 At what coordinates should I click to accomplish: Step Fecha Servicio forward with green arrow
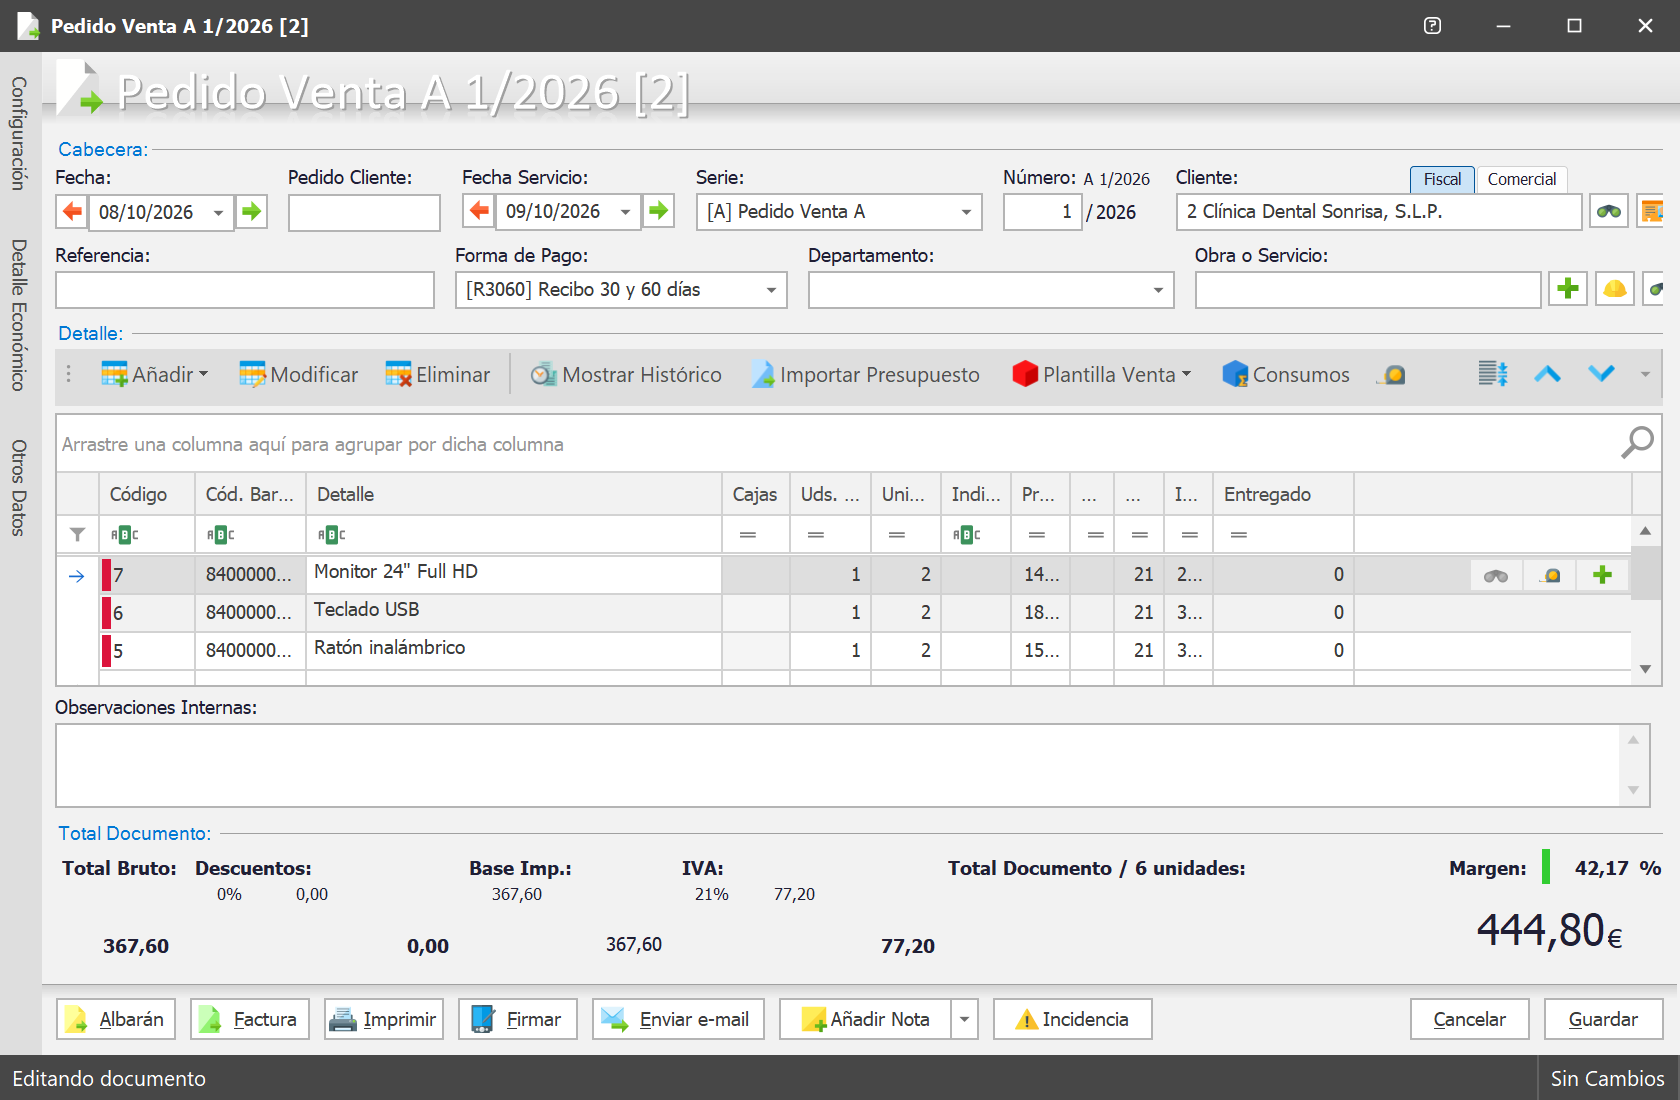tap(658, 211)
